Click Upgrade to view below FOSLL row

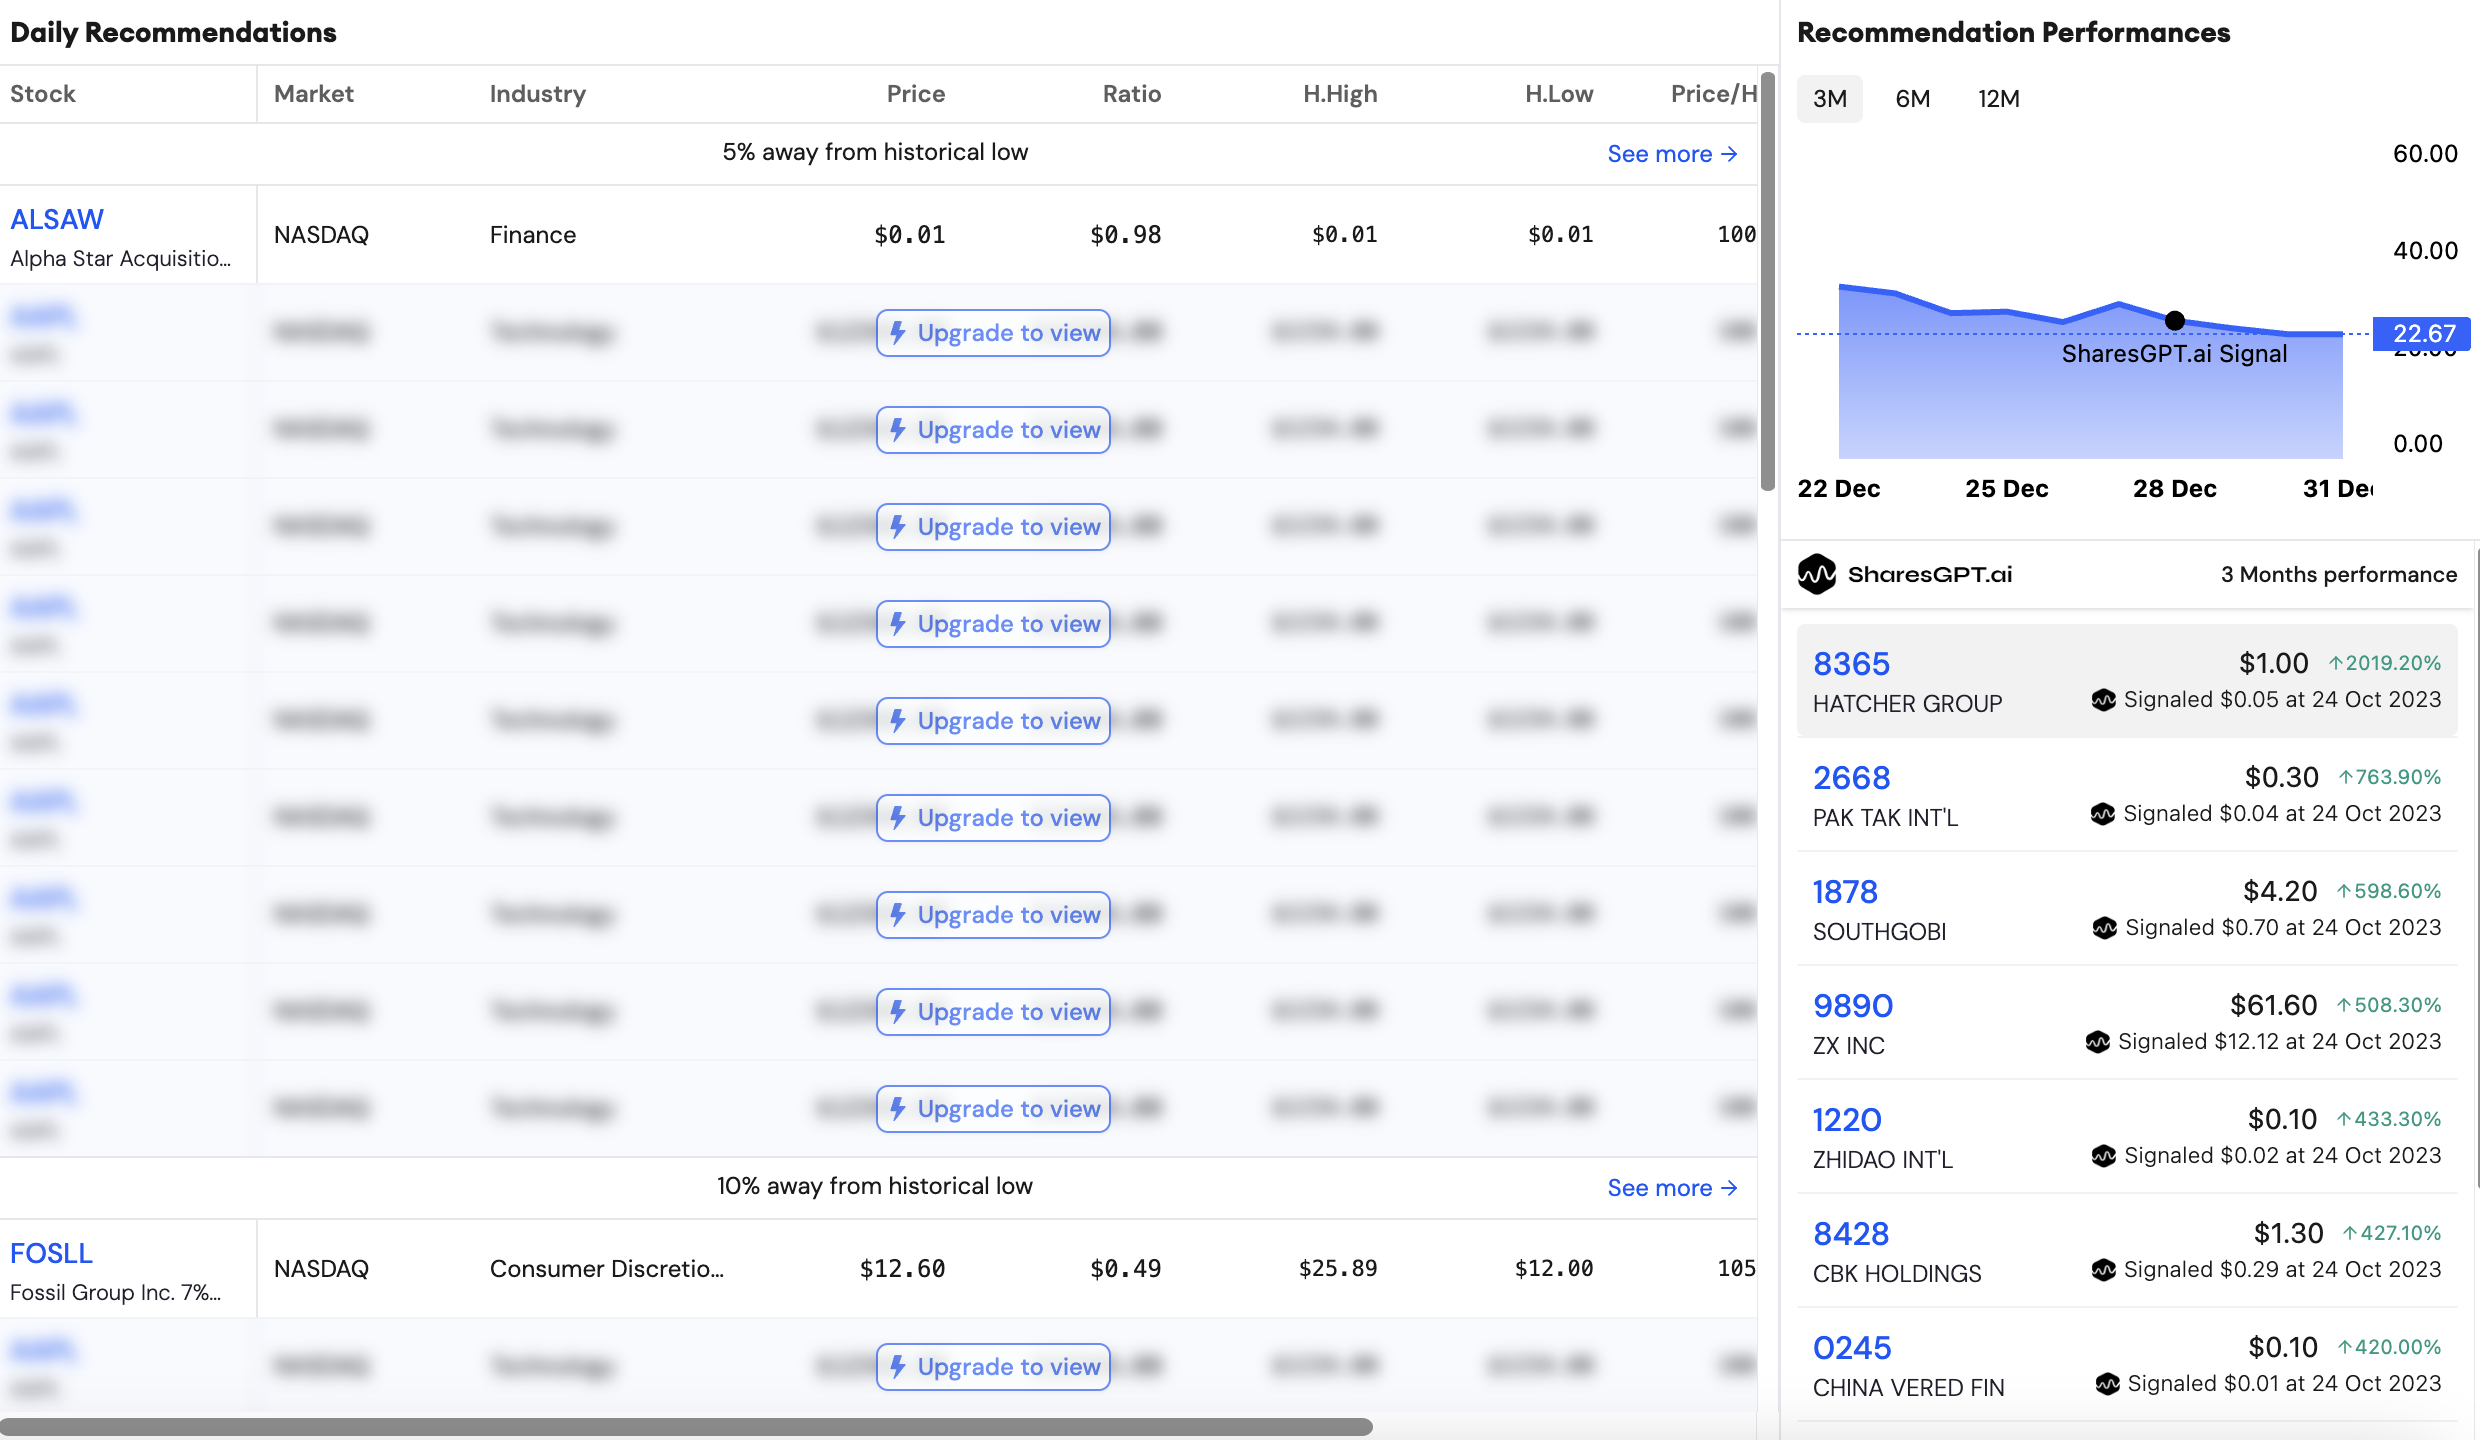994,1367
